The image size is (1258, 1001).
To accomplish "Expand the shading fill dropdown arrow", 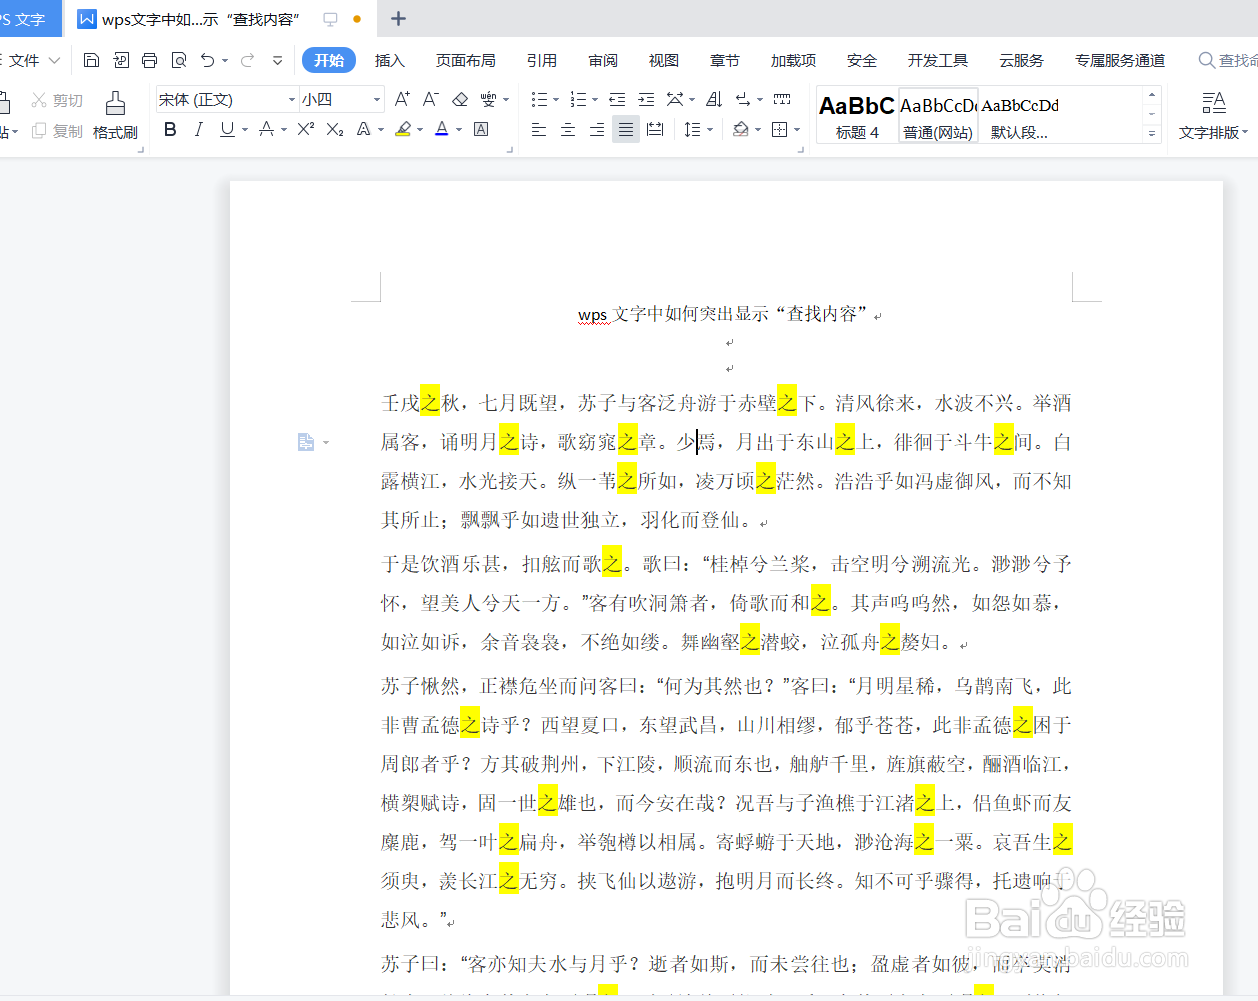I will [758, 130].
